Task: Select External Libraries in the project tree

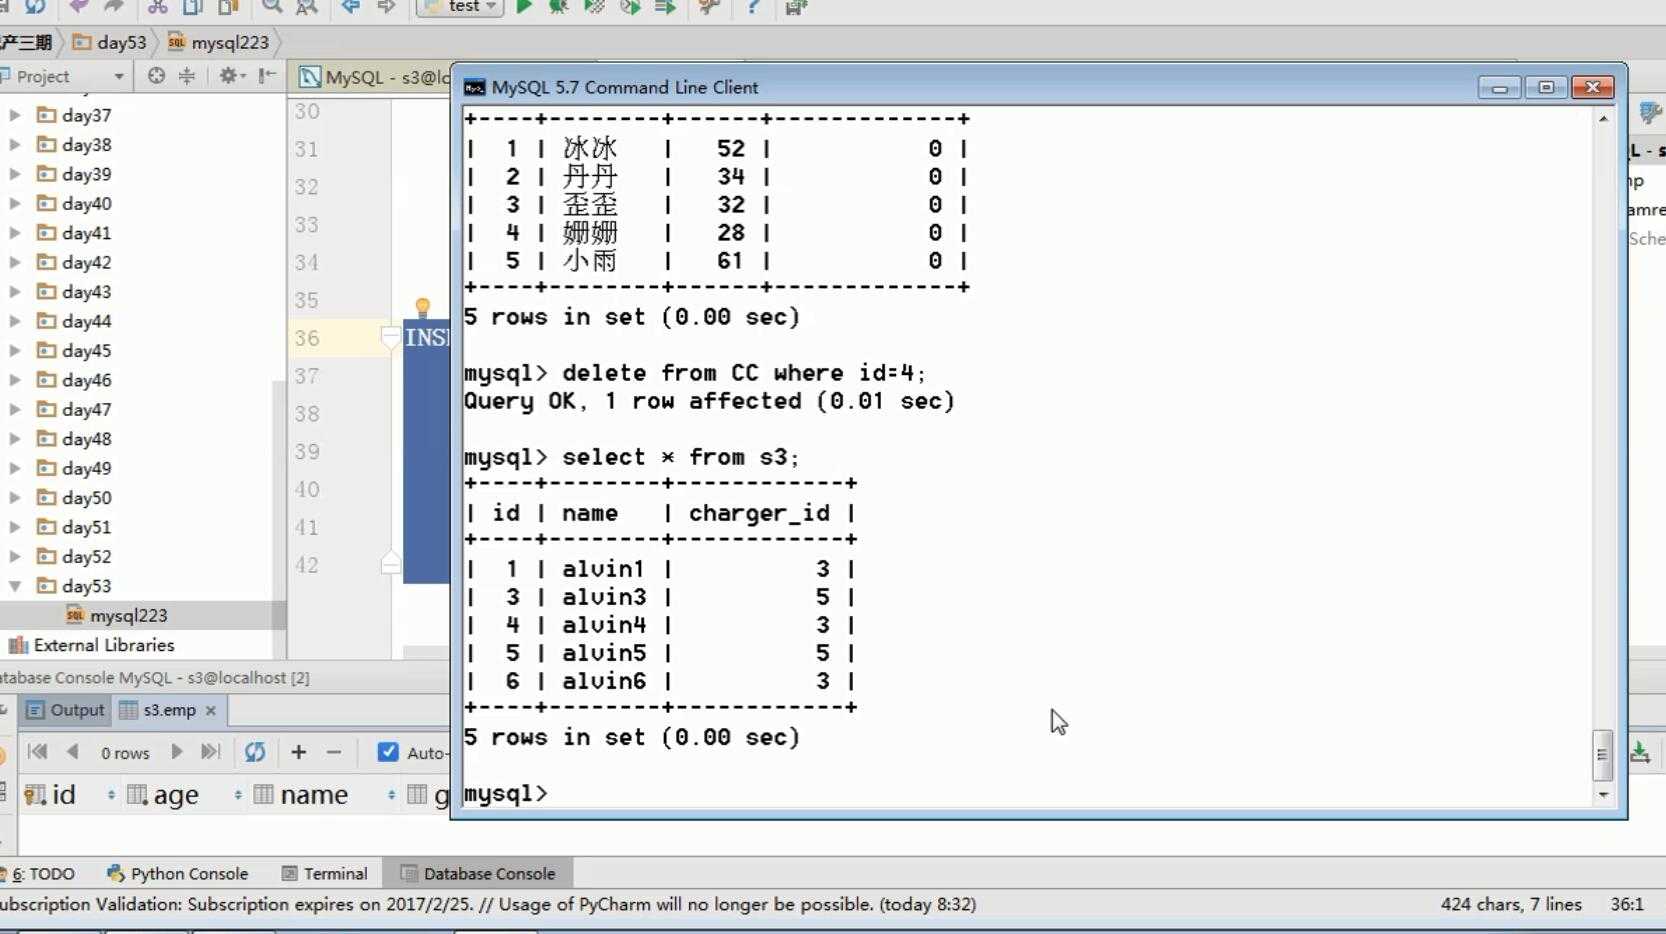Action: tap(104, 645)
